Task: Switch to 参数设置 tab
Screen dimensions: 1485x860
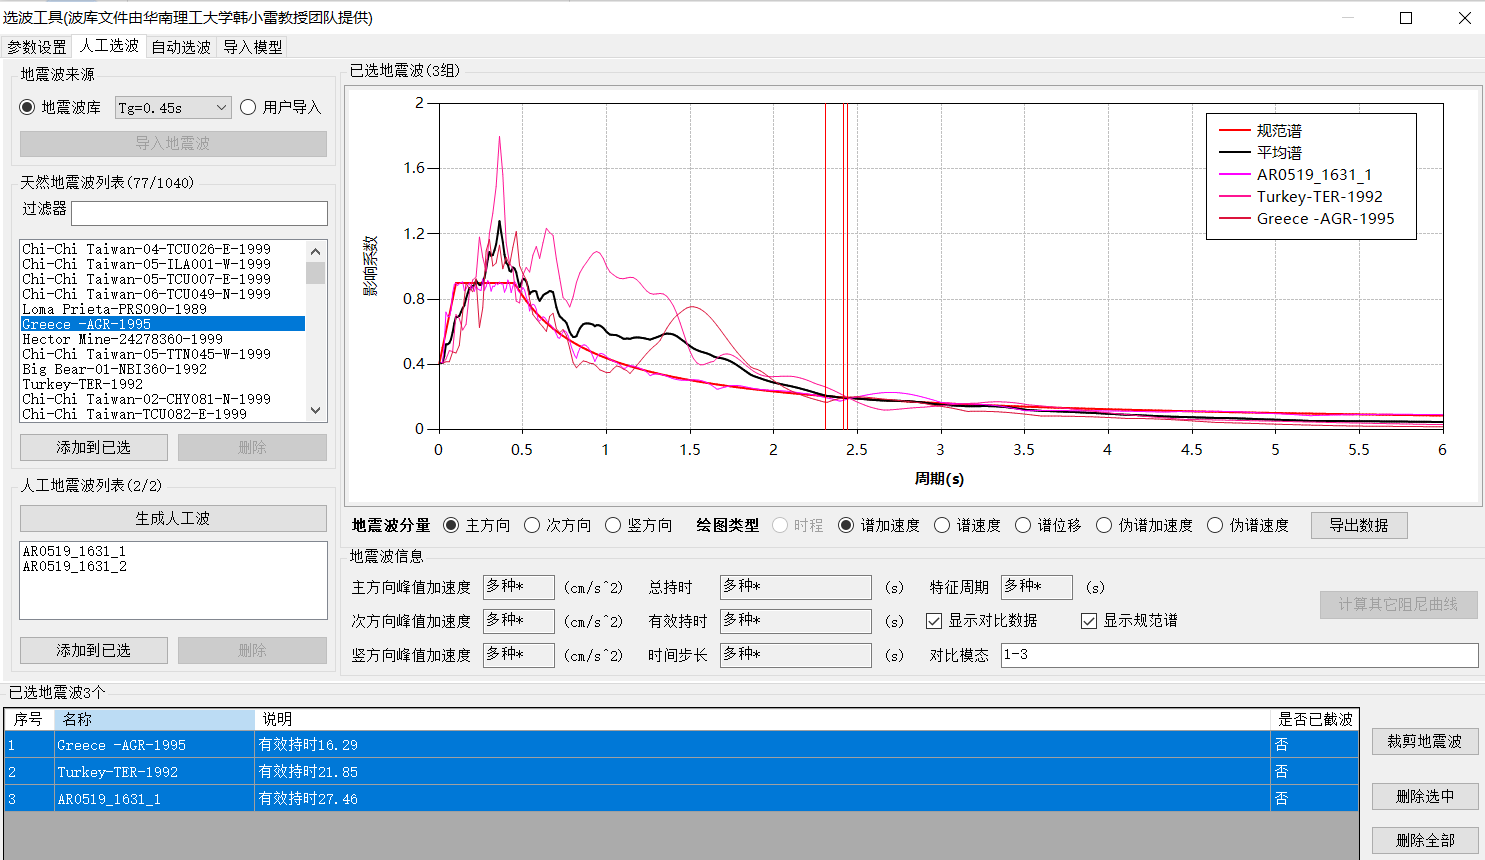Action: (37, 47)
